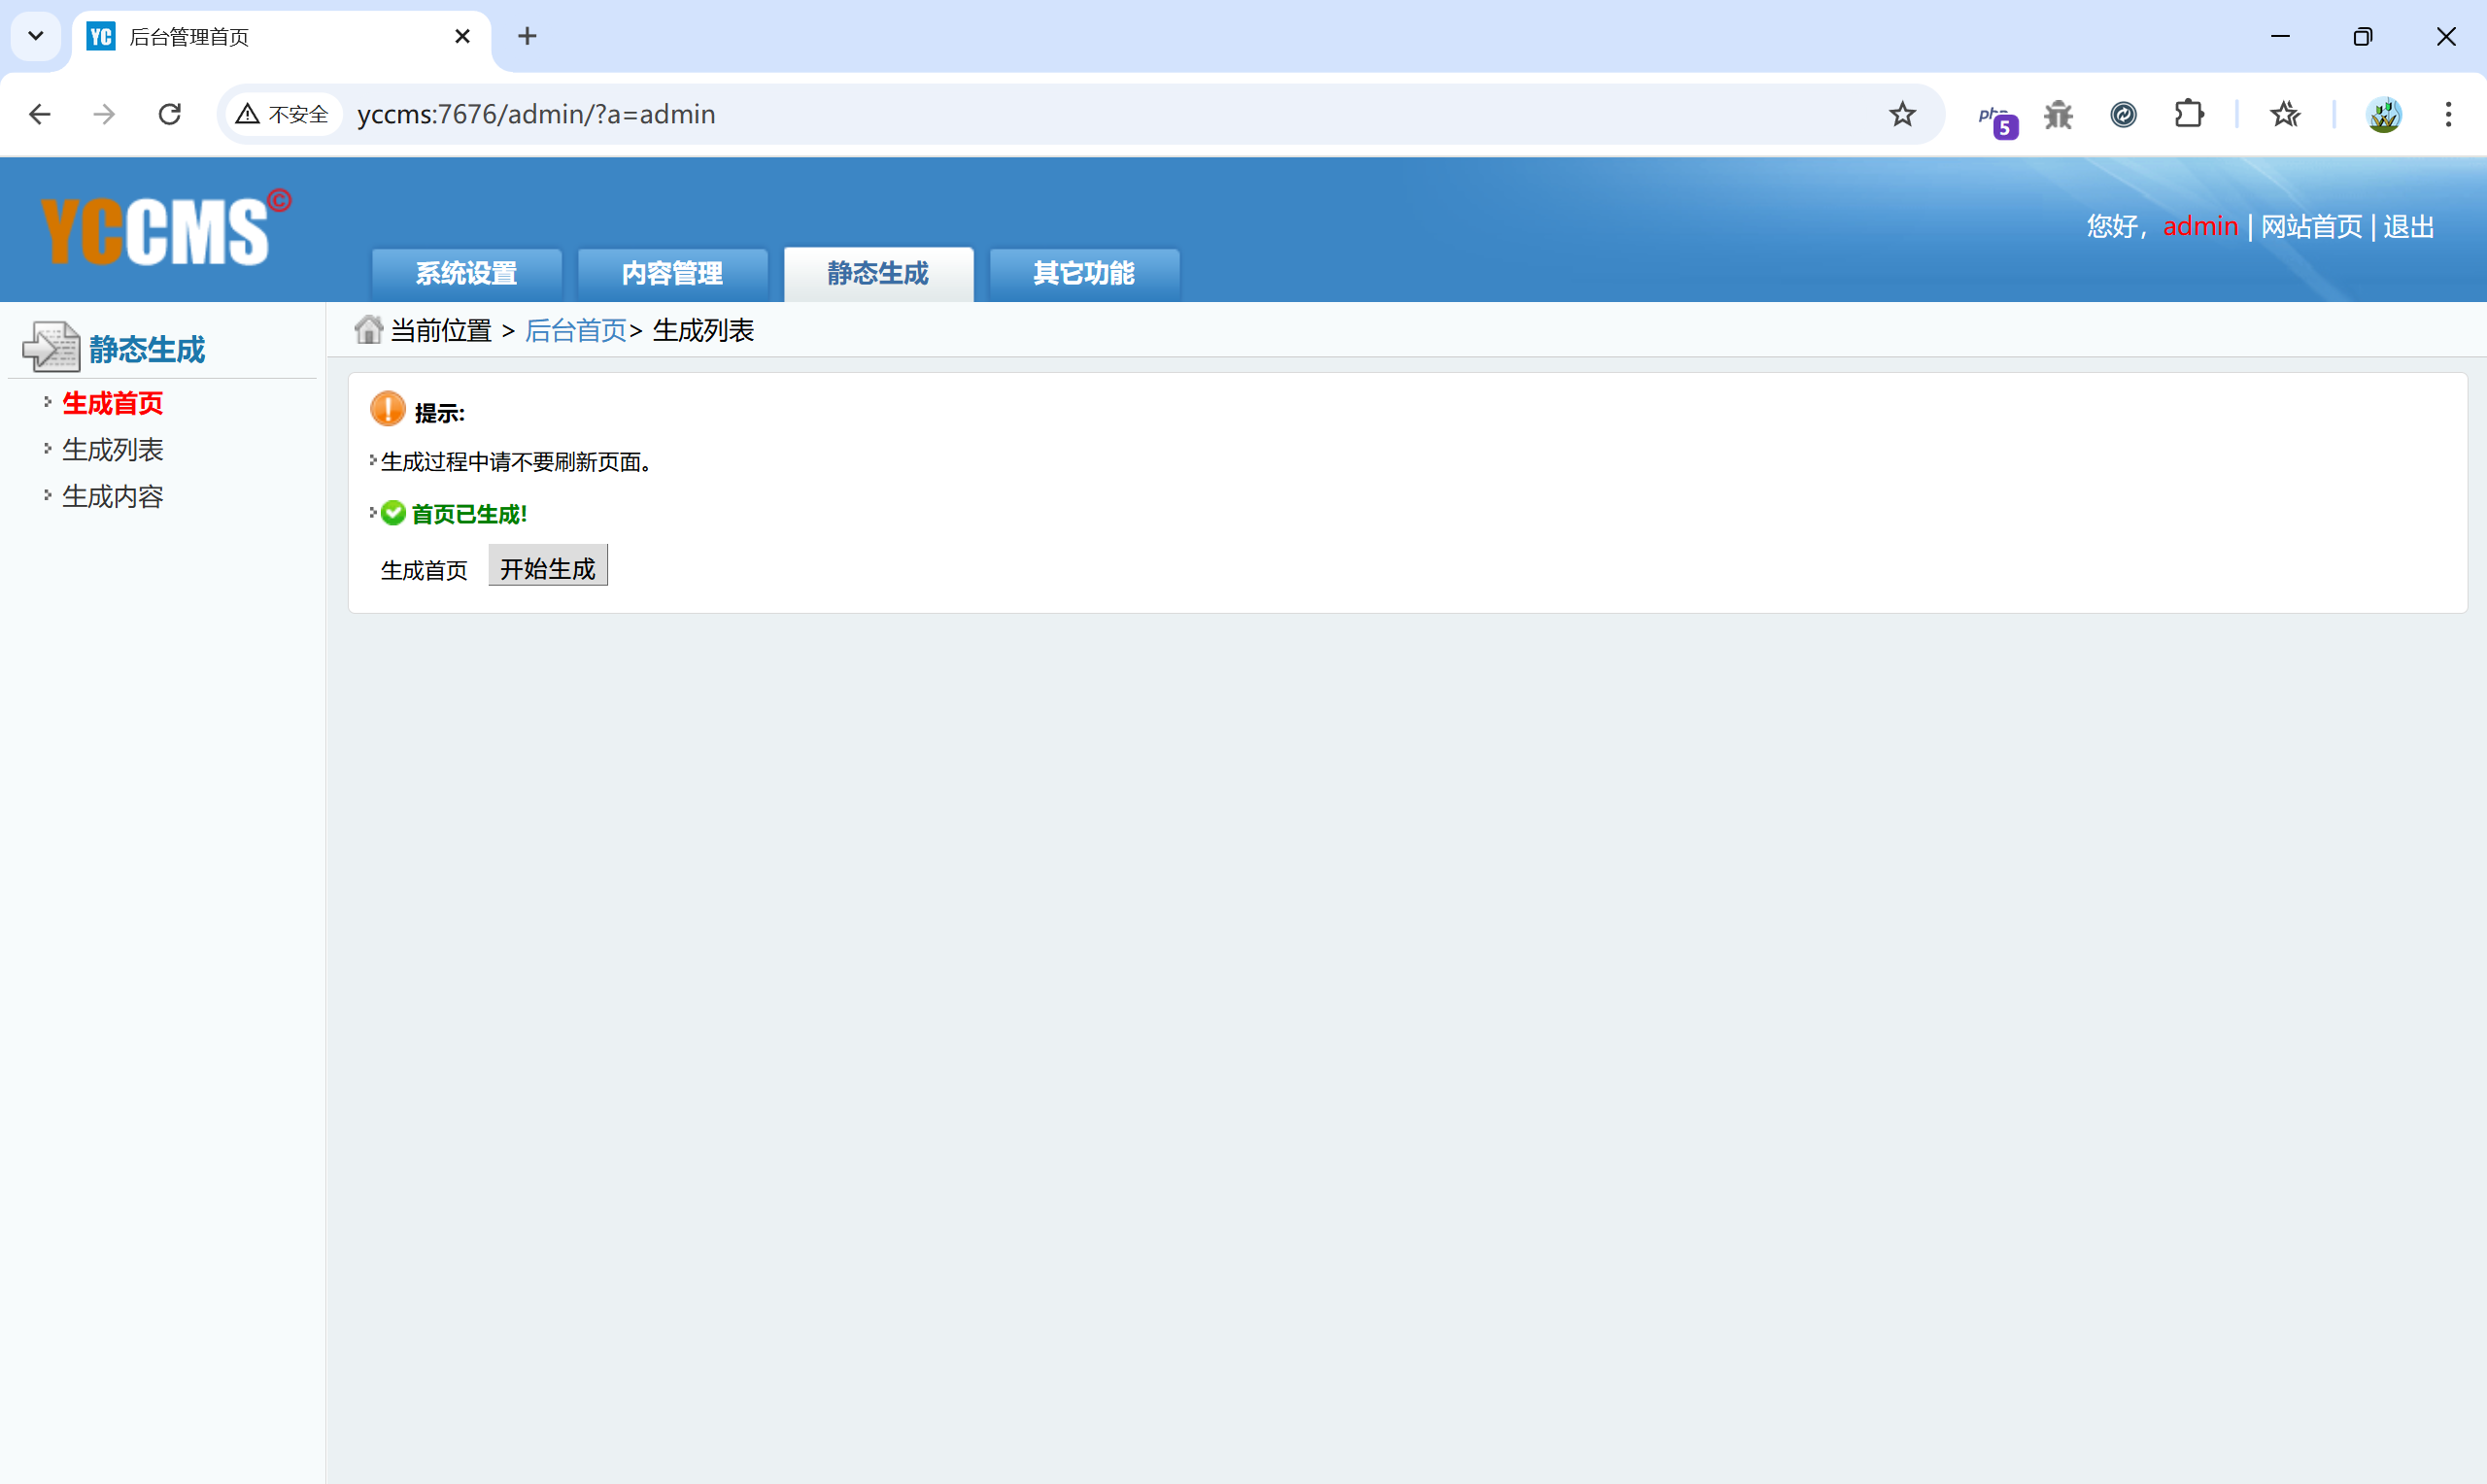This screenshot has height=1484, width=2487.
Task: Open the tab search dropdown arrow
Action: 36,36
